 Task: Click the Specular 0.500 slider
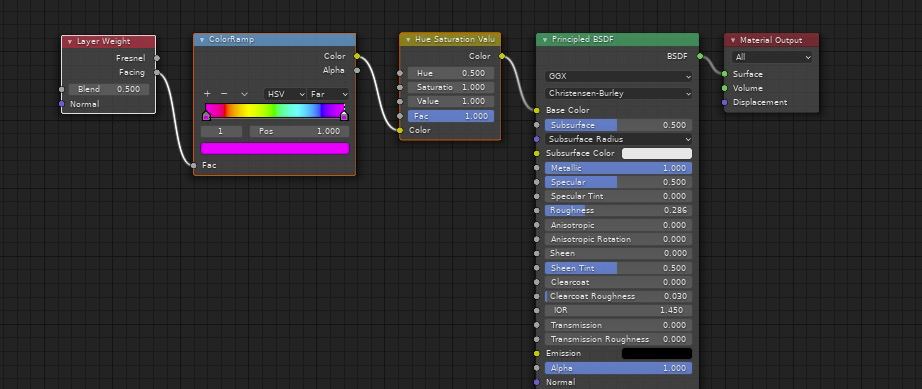619,182
